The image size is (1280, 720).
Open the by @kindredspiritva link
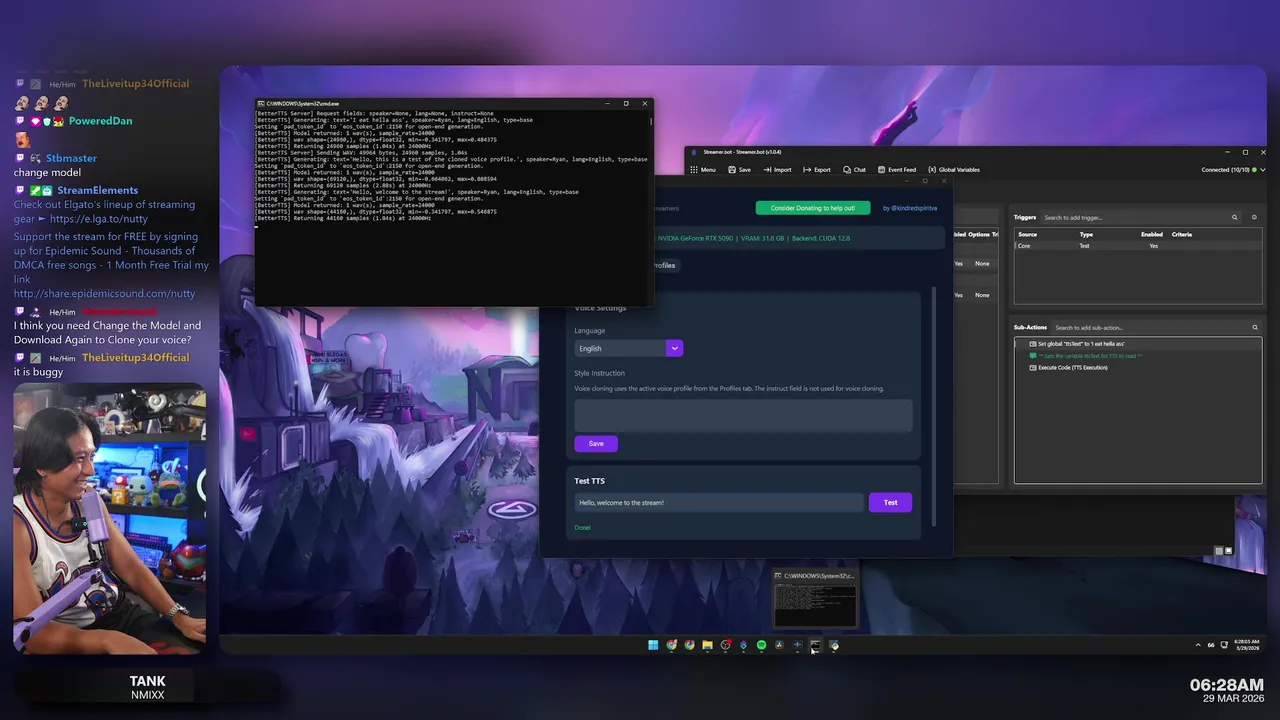(x=910, y=208)
